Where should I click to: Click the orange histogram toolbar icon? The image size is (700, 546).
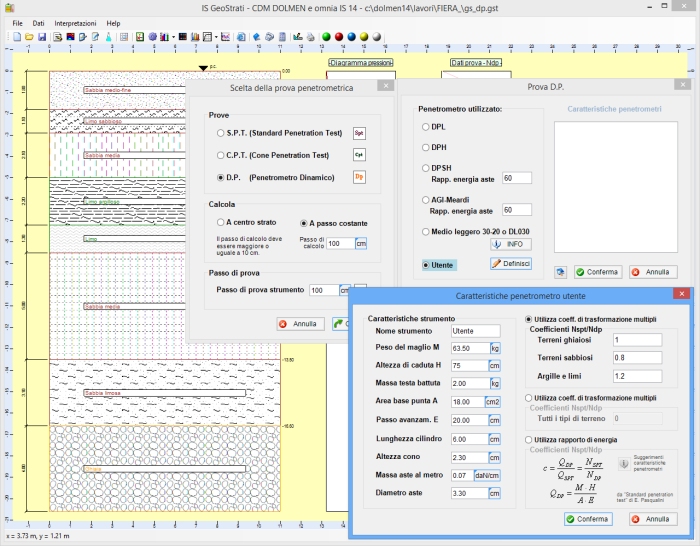195,37
